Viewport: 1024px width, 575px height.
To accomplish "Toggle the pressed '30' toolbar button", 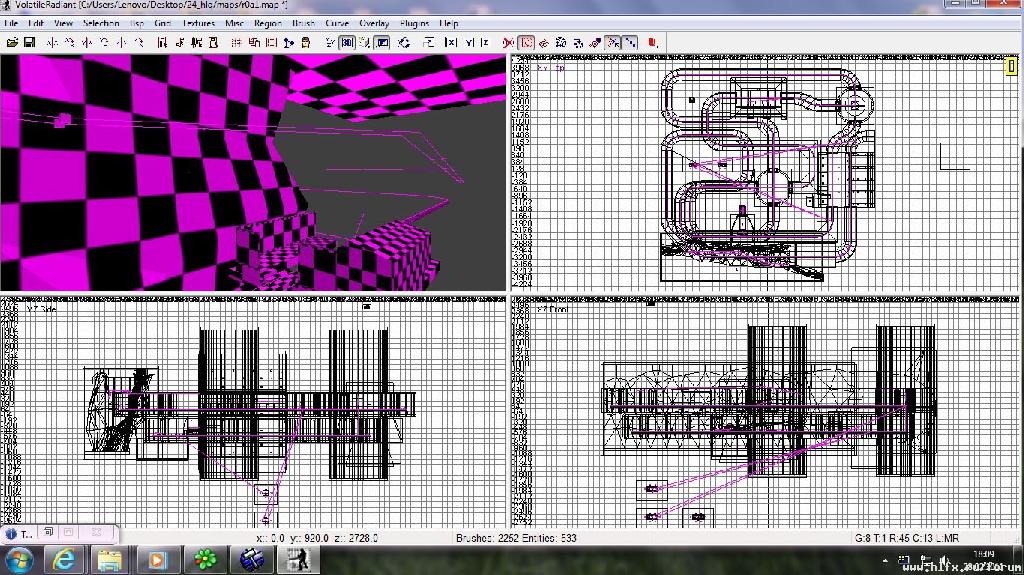I will click(347, 43).
